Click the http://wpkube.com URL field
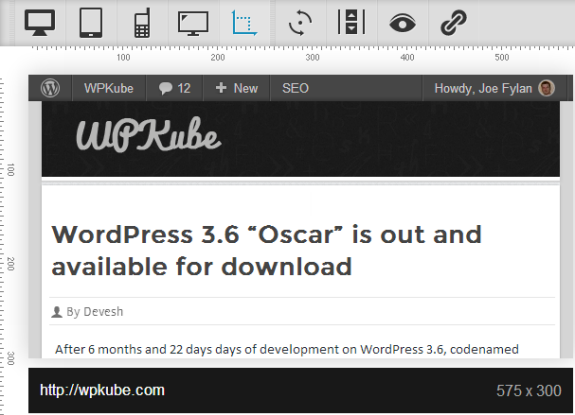The image size is (575, 415). (x=102, y=390)
